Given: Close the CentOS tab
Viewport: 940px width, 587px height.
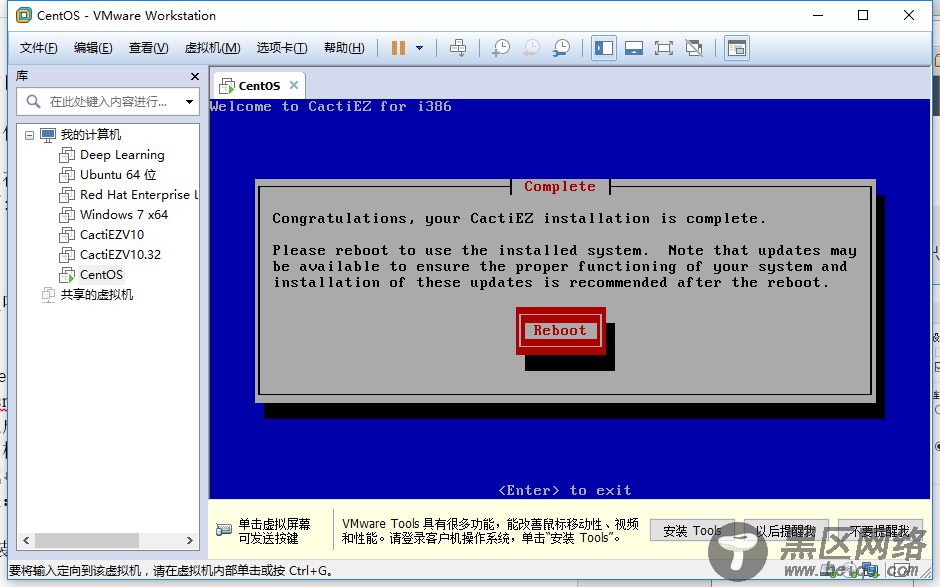Looking at the screenshot, I should pyautogui.click(x=294, y=85).
